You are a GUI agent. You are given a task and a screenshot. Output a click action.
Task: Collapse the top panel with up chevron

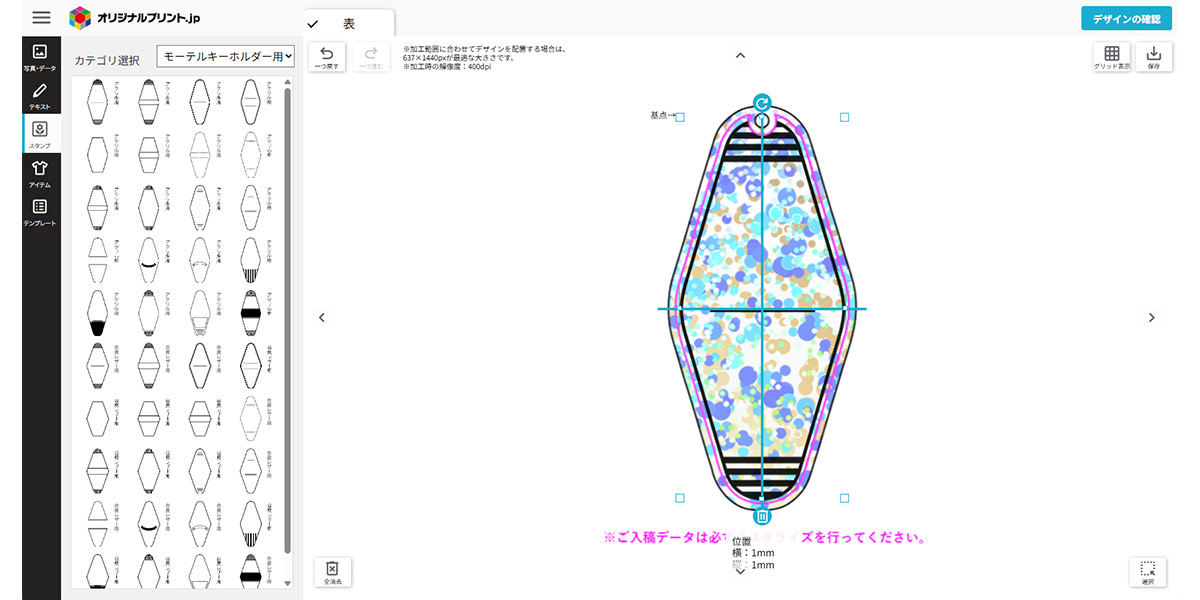tap(740, 56)
